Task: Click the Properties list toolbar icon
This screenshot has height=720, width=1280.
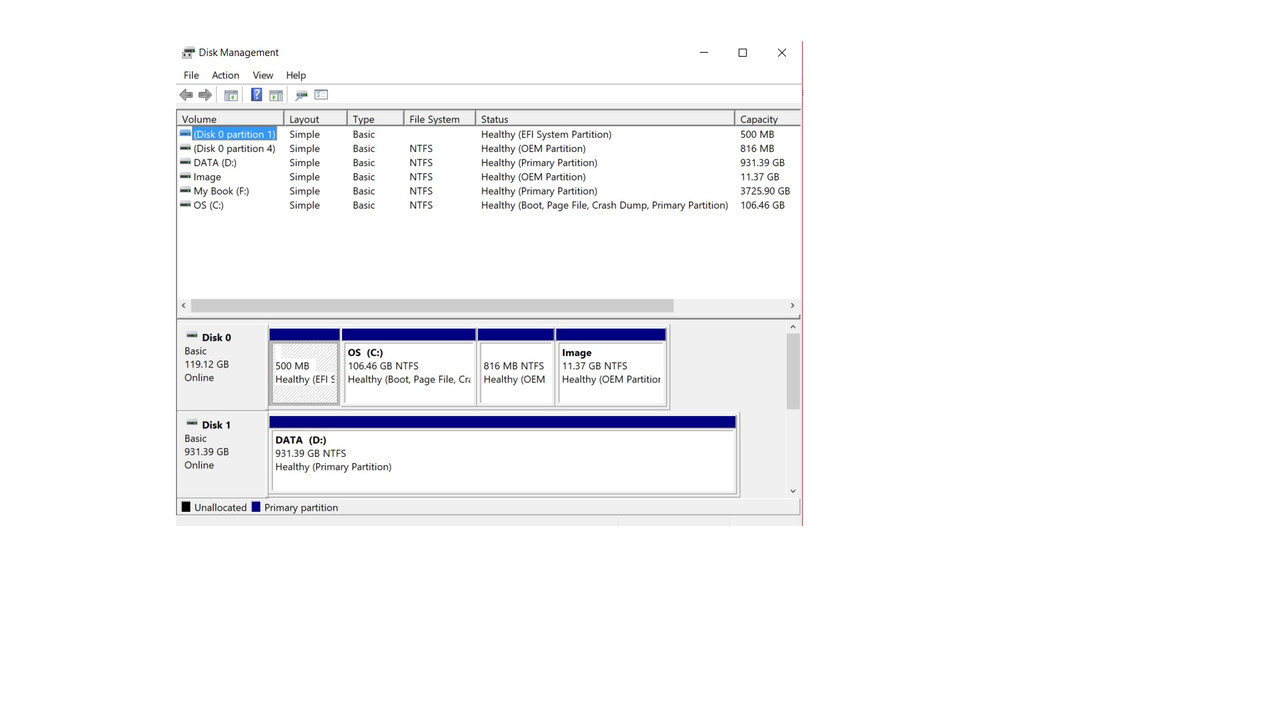Action: click(321, 95)
